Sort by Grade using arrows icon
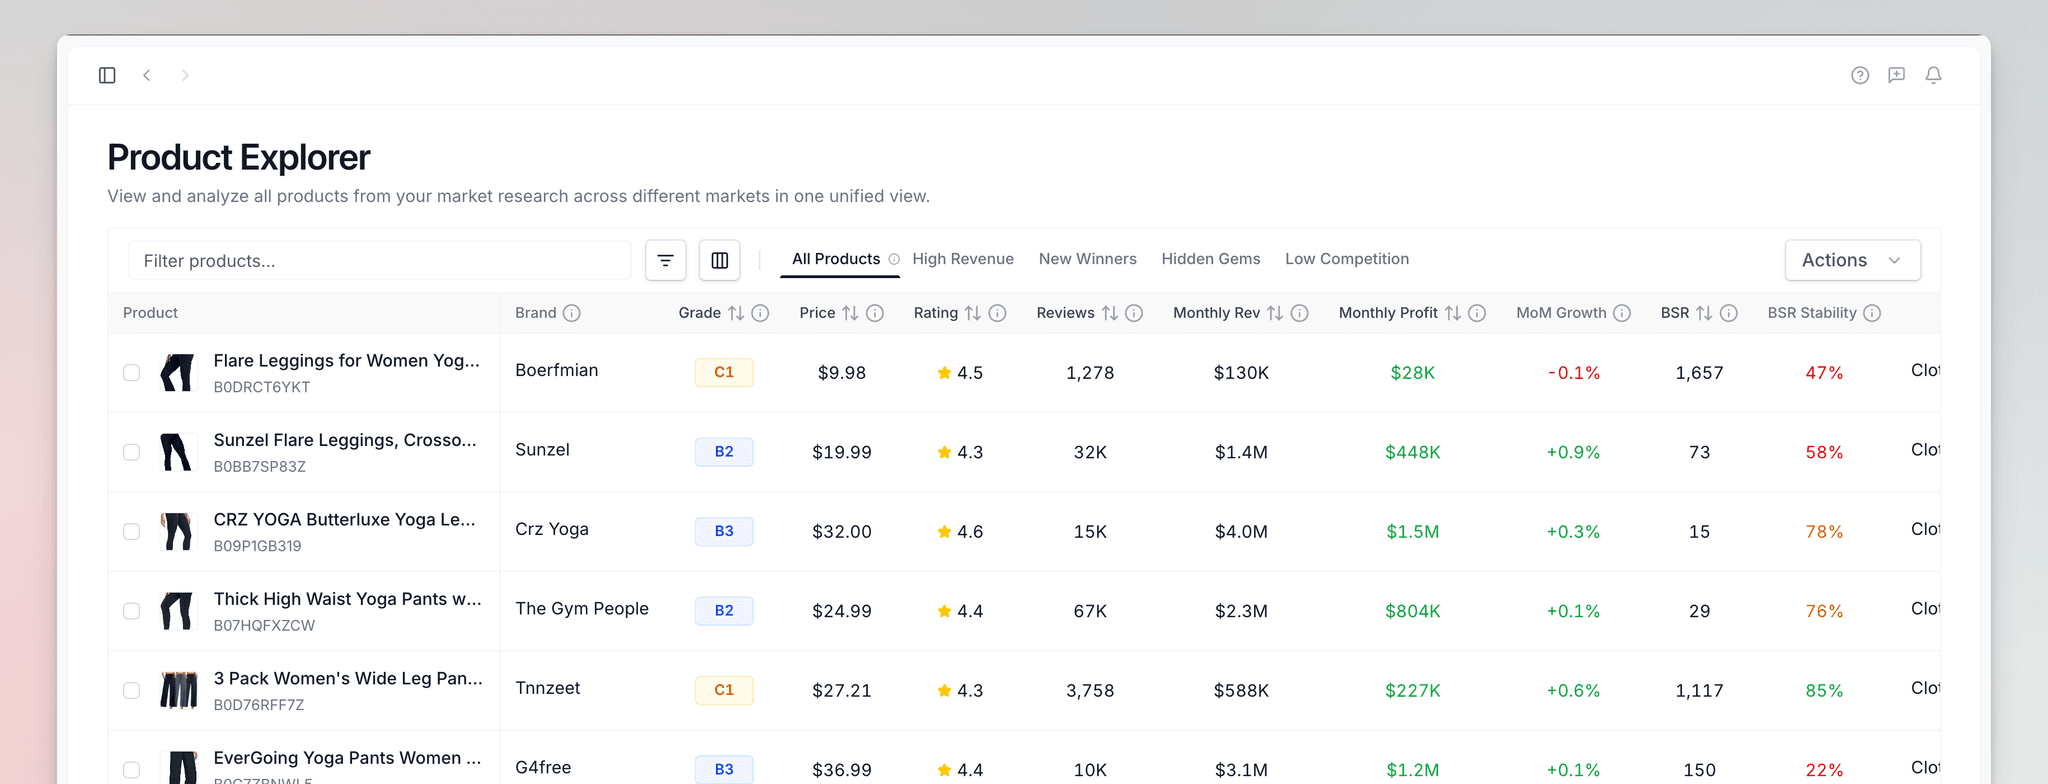 [736, 313]
